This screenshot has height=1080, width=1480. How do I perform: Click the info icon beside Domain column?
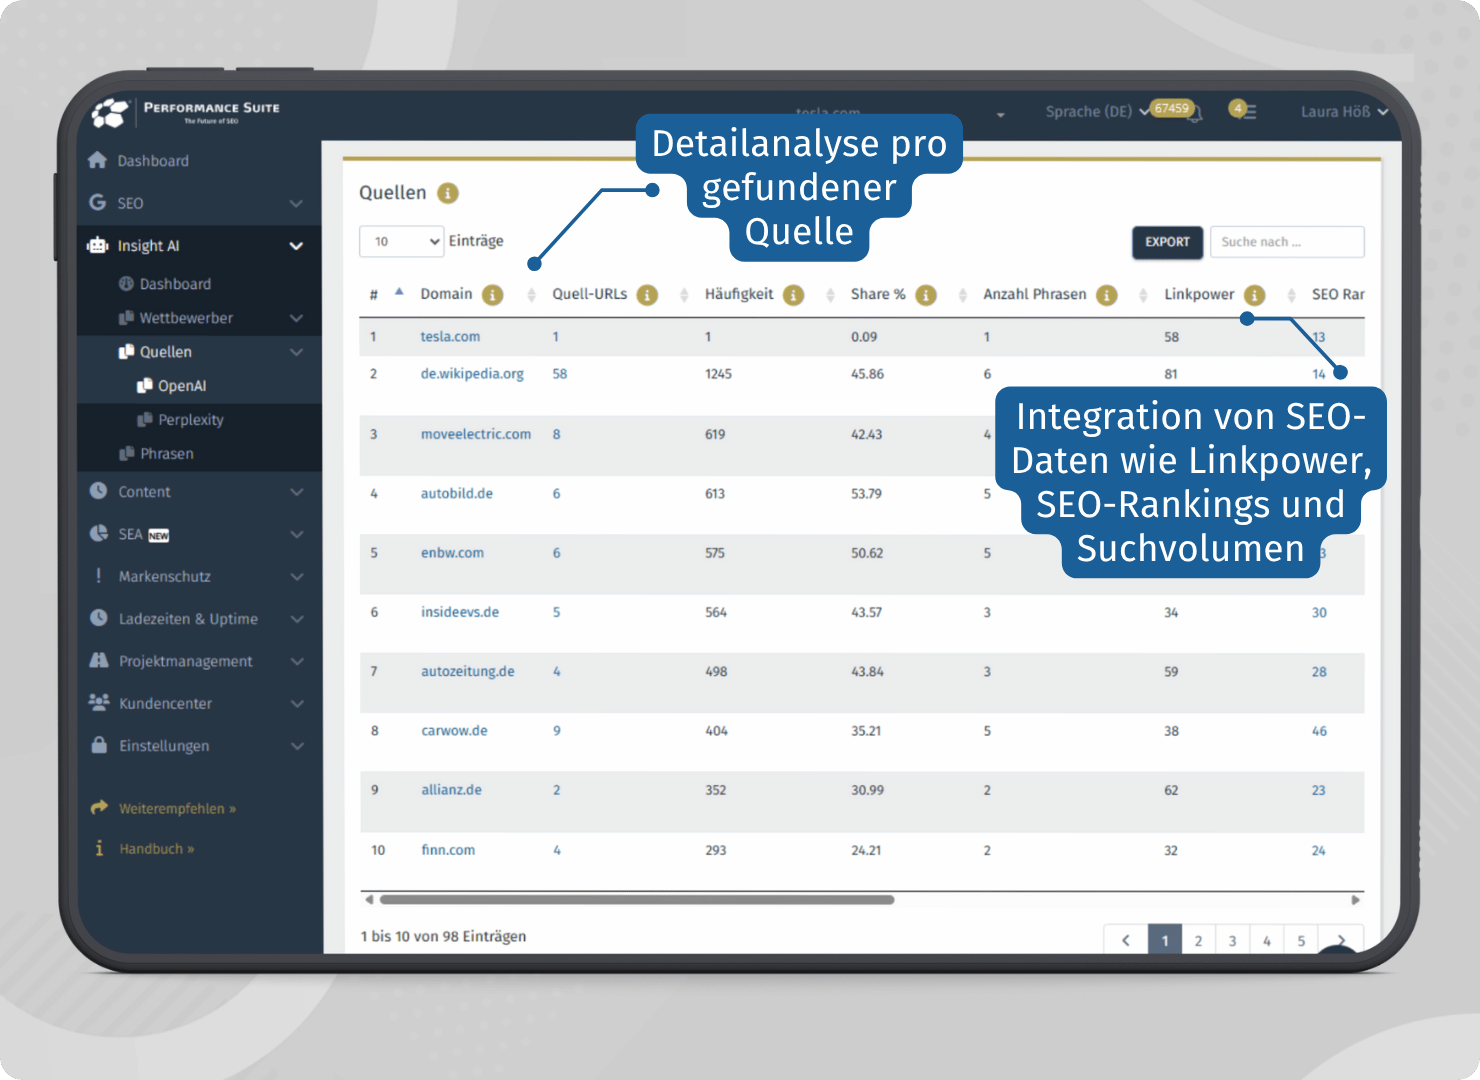(493, 295)
